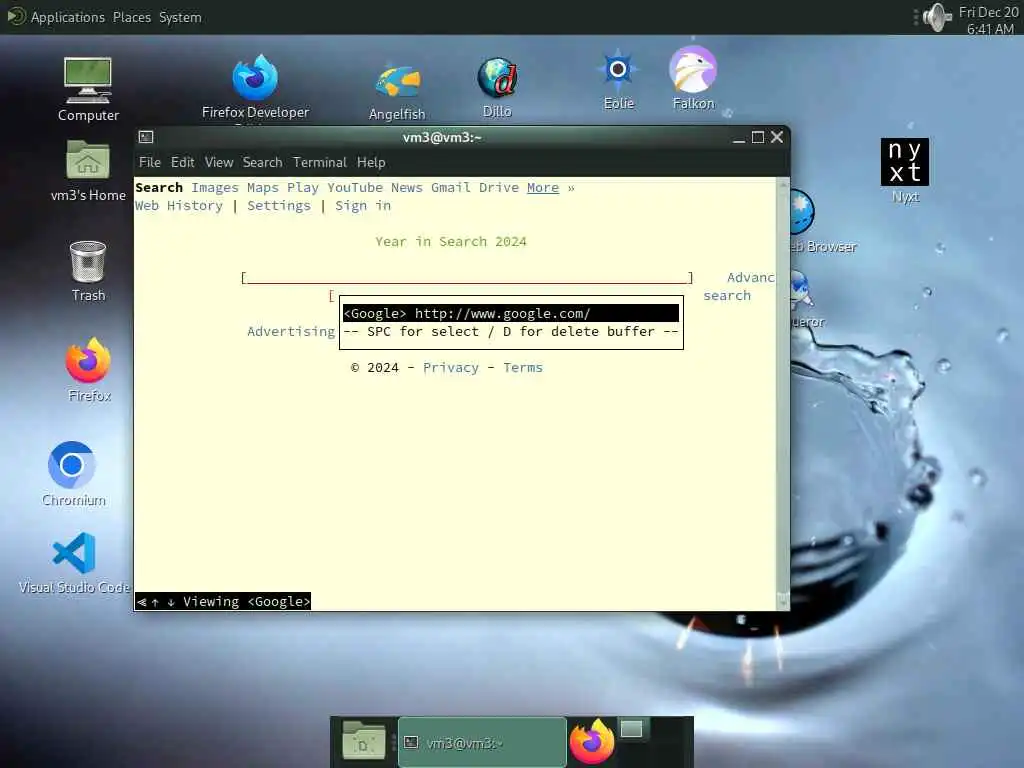Open the terminal Edit menu
This screenshot has height=768, width=1024.
coord(183,162)
